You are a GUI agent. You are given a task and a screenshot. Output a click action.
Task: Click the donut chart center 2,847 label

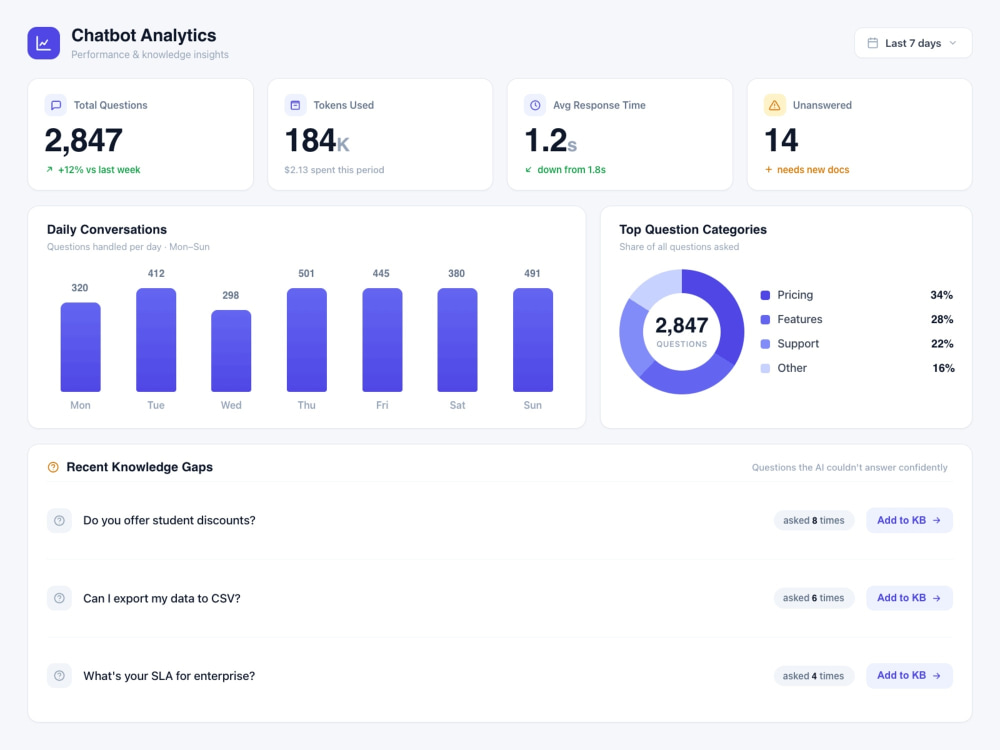[x=682, y=326]
